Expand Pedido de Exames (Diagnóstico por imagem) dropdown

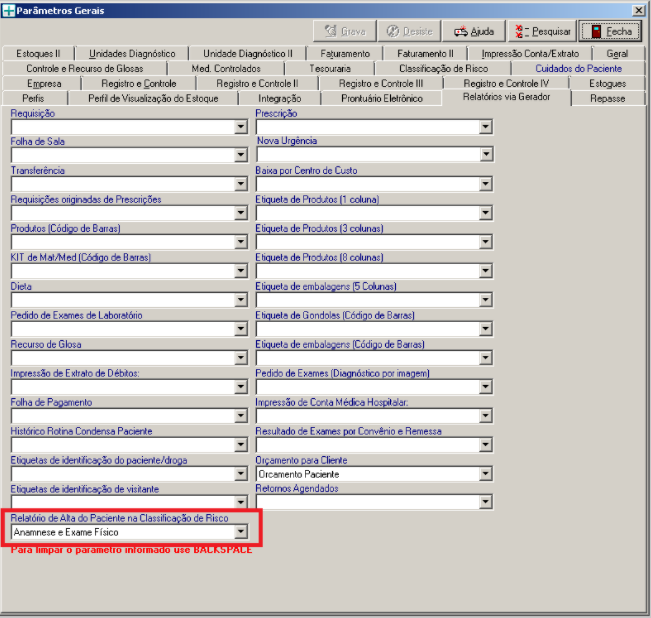tap(485, 387)
